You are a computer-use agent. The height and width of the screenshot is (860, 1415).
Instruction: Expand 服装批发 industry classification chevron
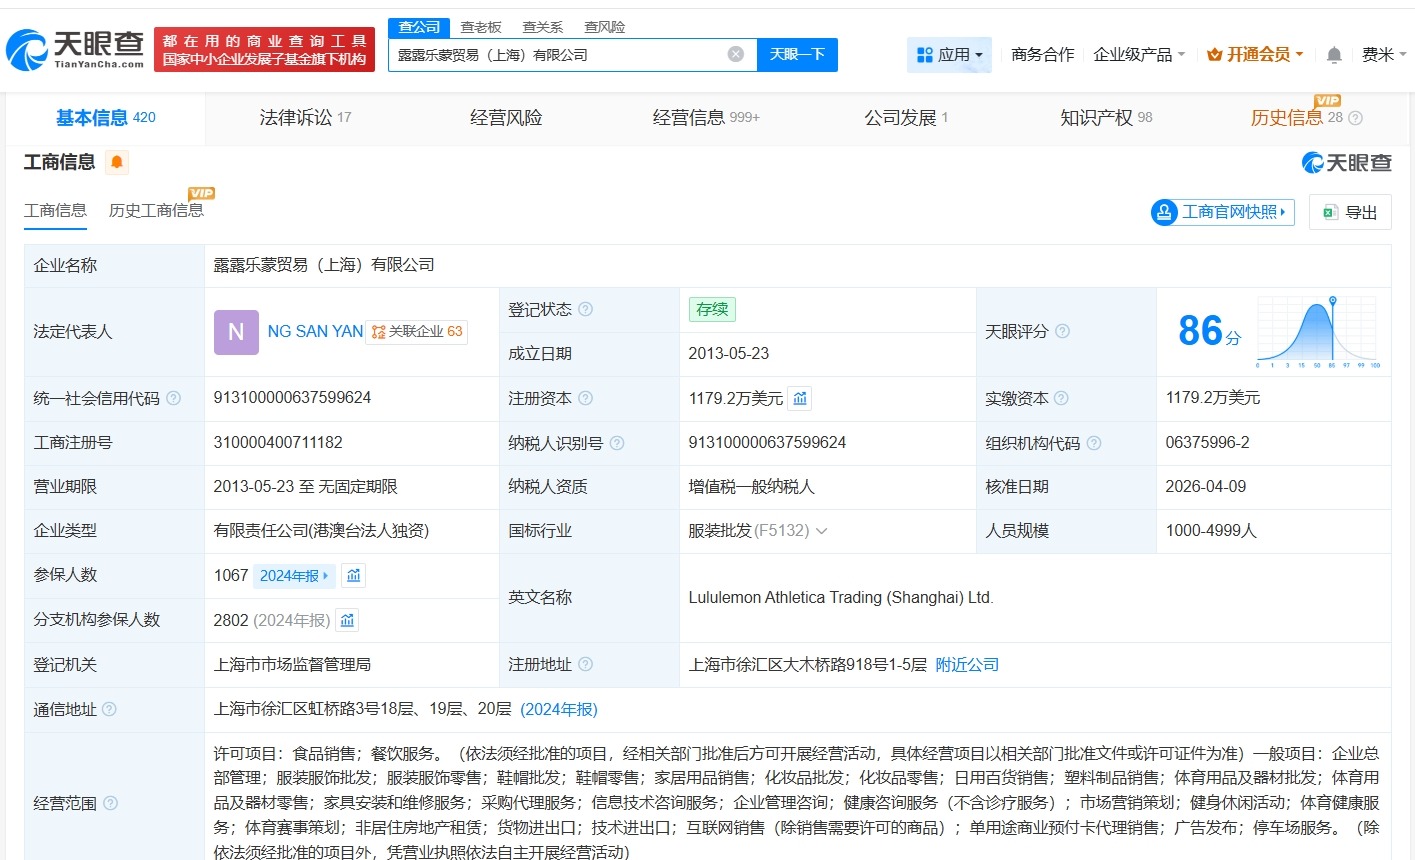tap(822, 531)
